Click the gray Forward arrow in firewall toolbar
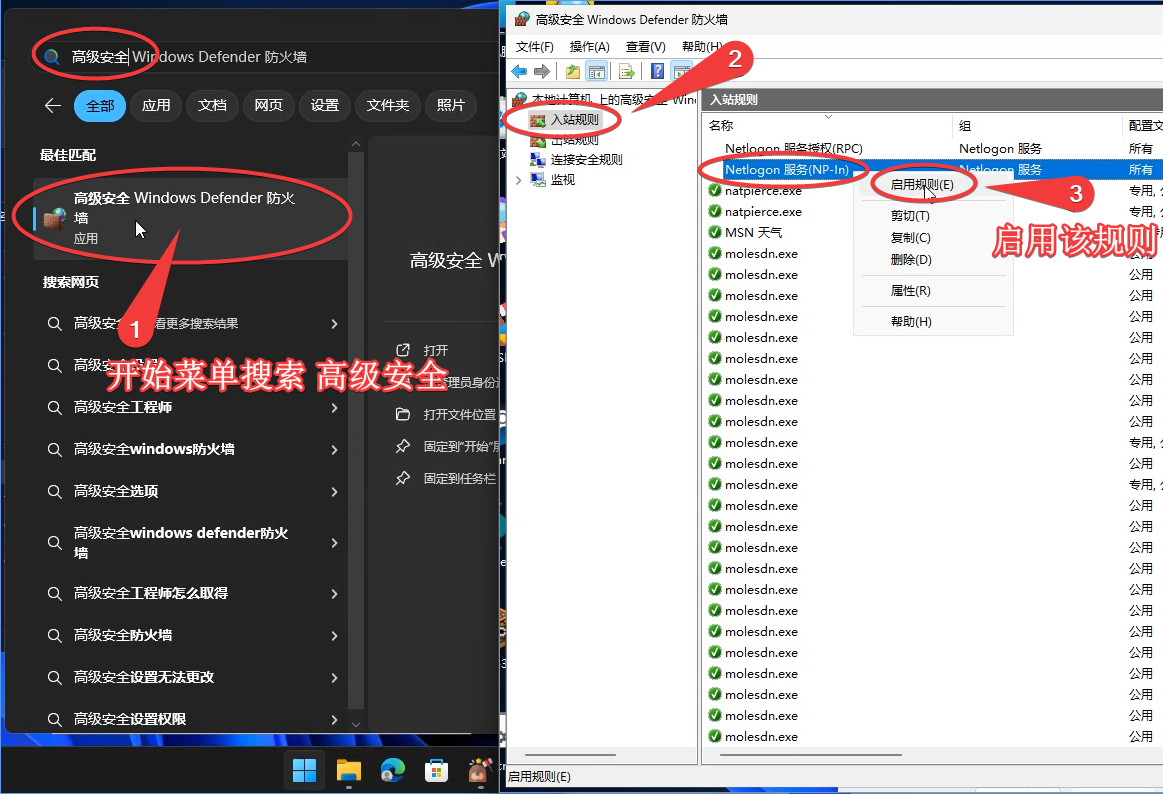 point(542,71)
